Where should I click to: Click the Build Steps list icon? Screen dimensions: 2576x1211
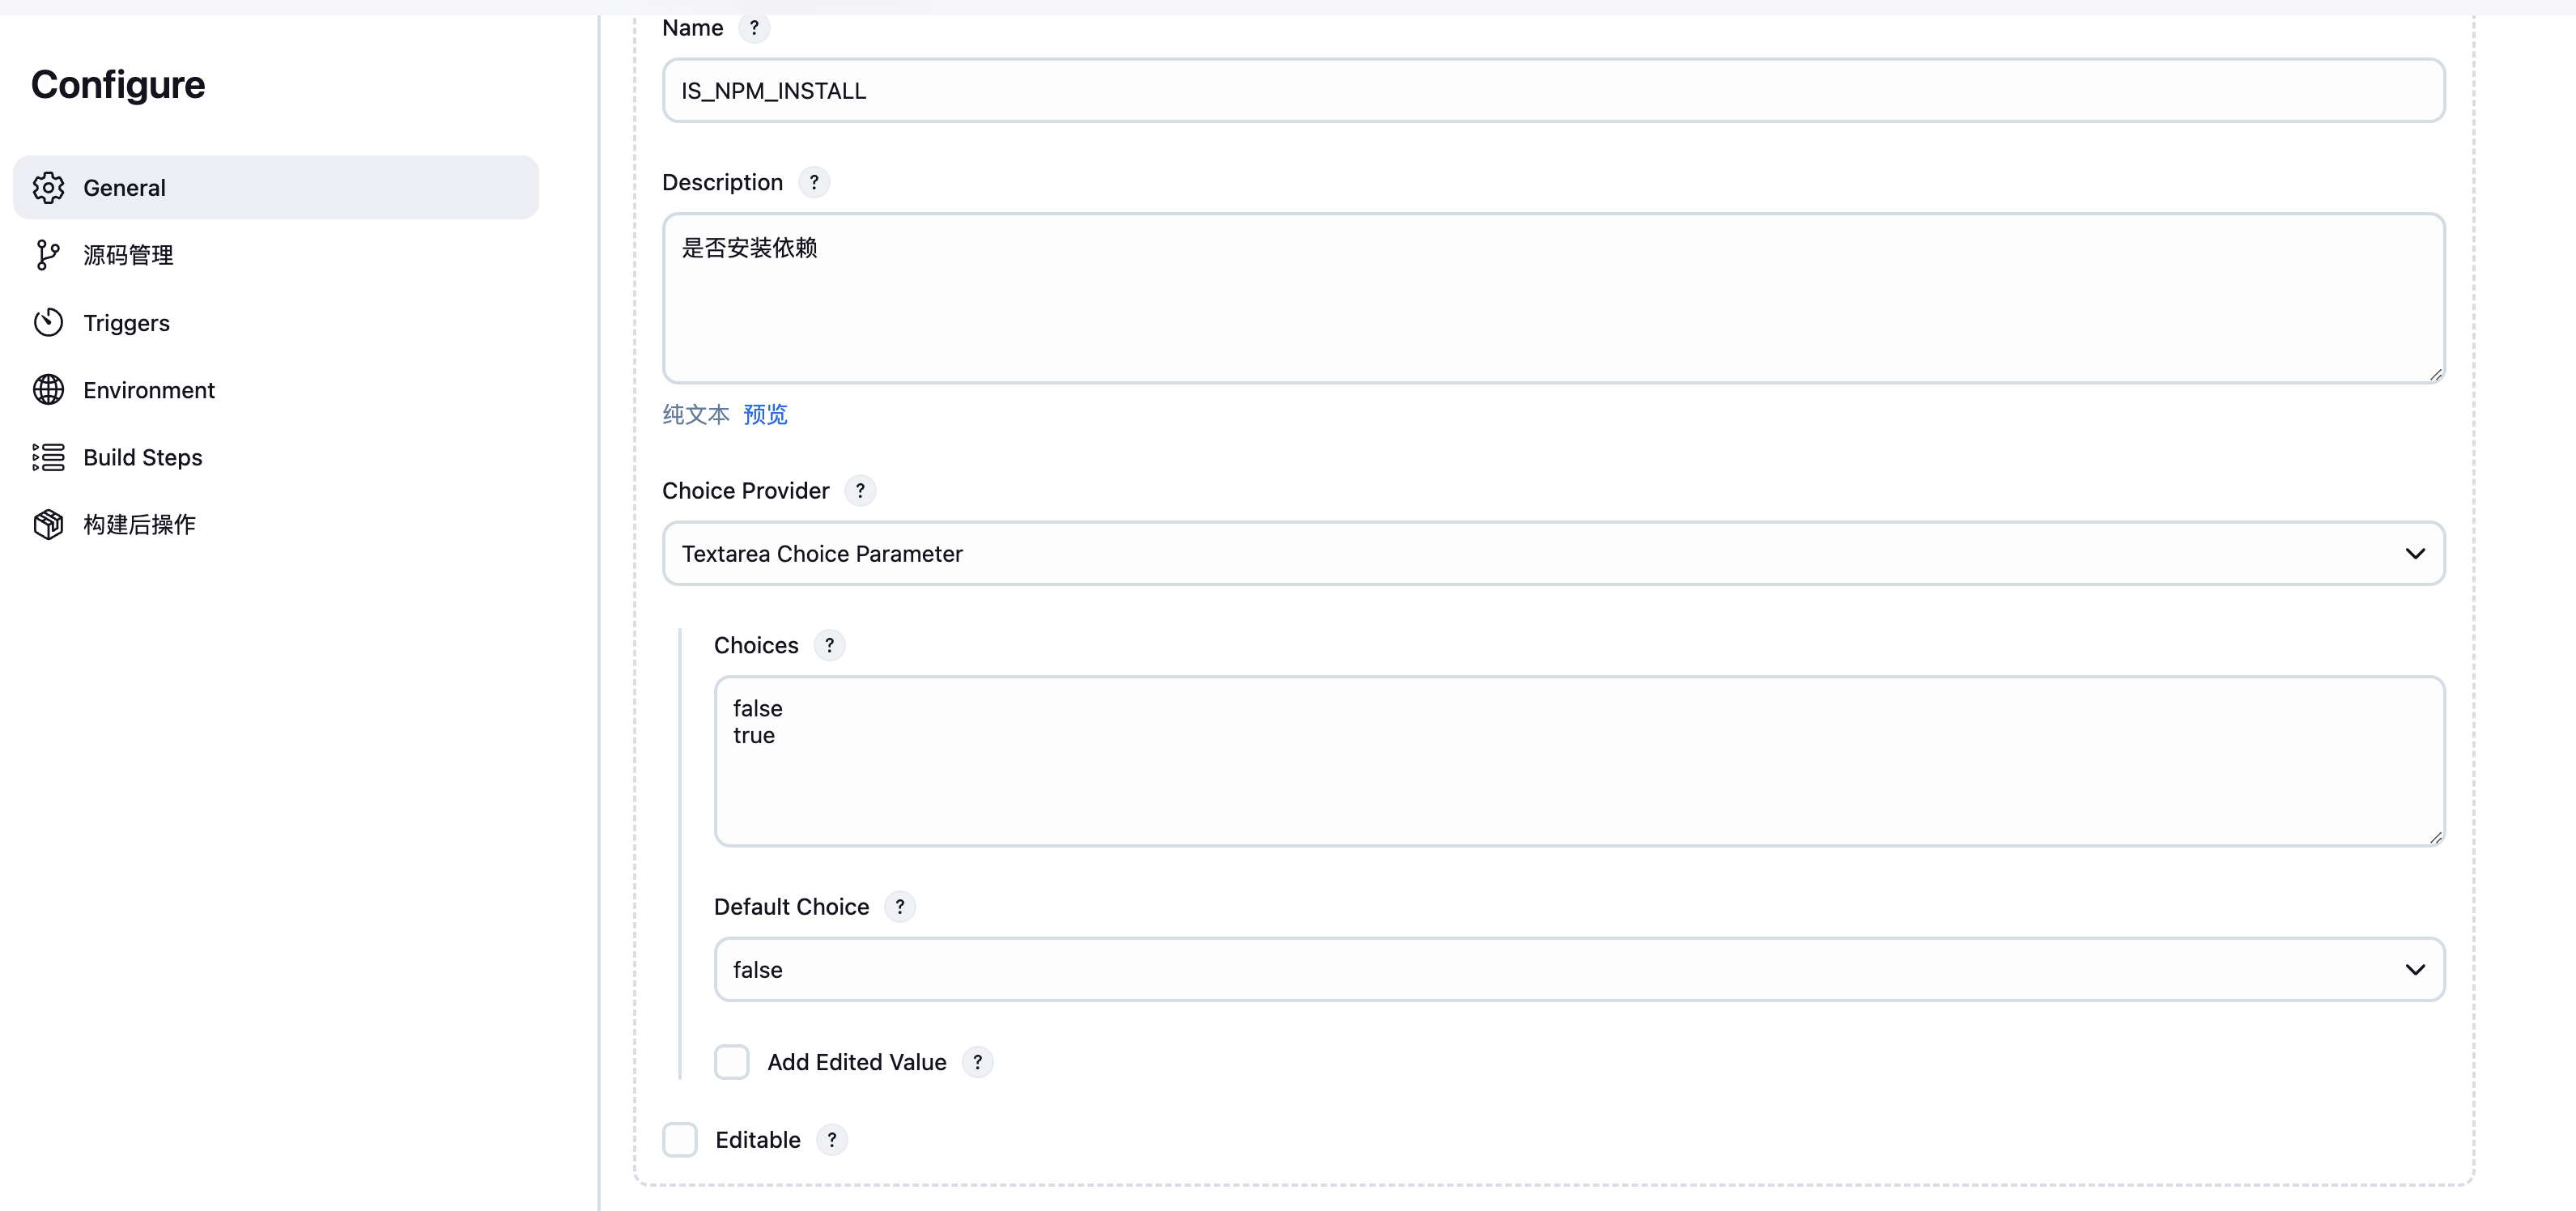tap(48, 457)
